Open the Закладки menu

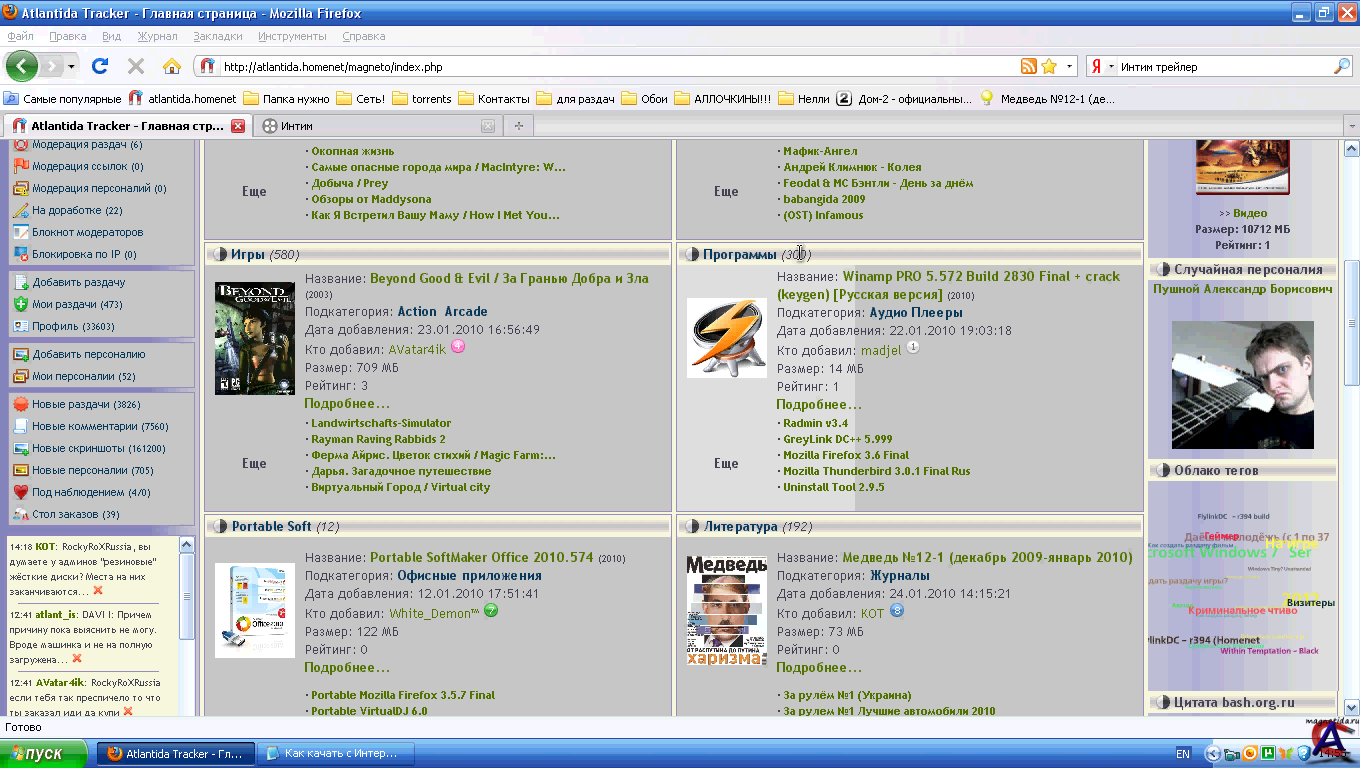click(x=217, y=36)
